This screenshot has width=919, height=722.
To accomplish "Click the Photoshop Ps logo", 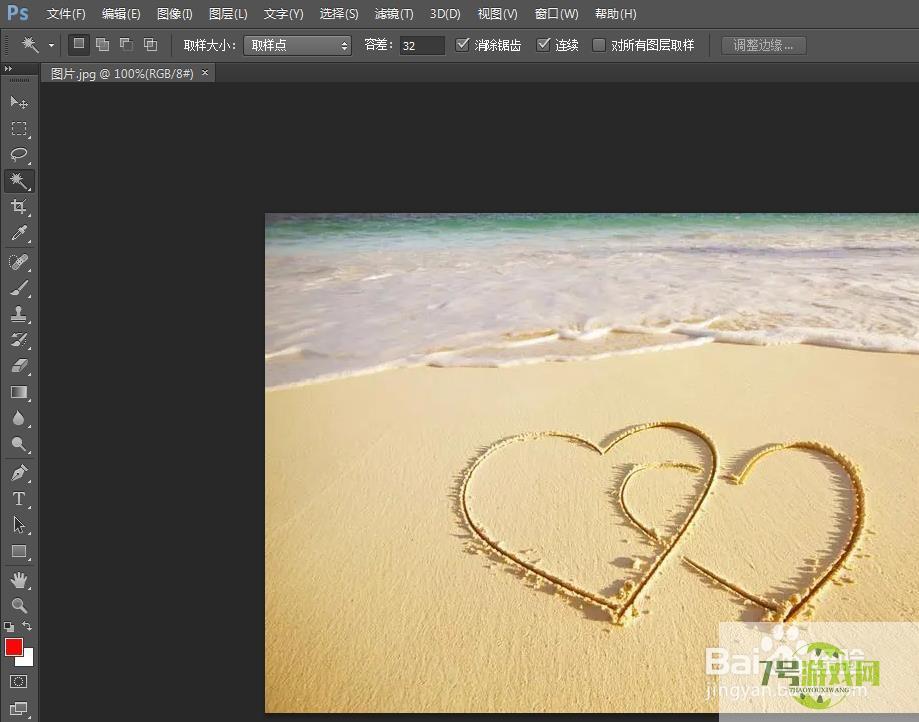I will [18, 13].
